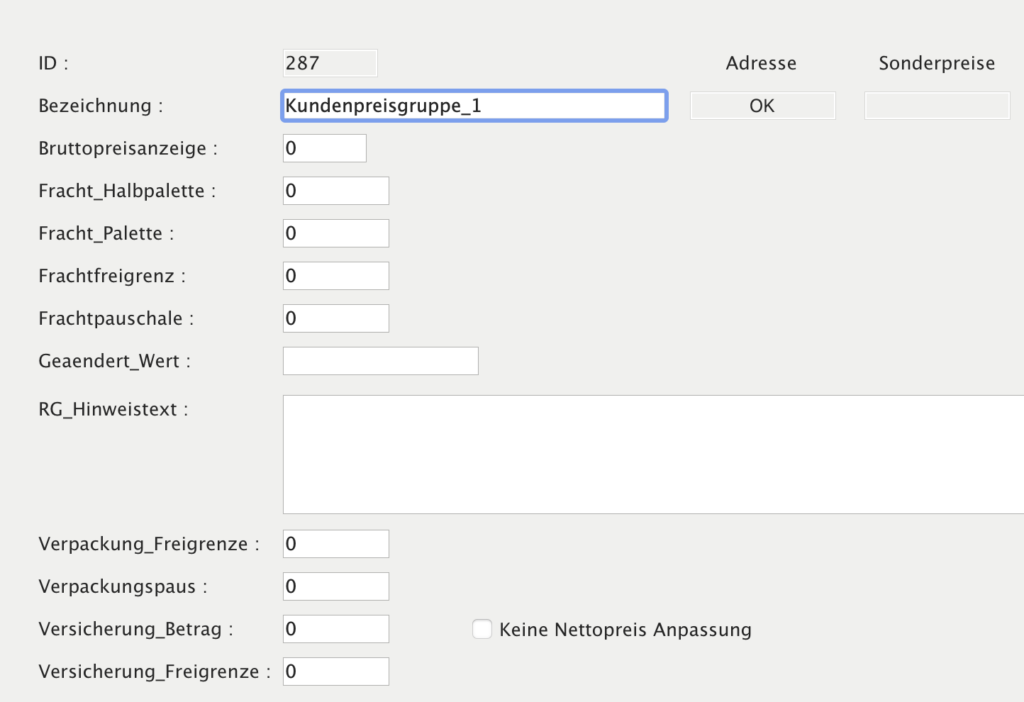The height and width of the screenshot is (702, 1024).
Task: Click inside the RG_Hinweistext text area
Action: click(x=652, y=454)
